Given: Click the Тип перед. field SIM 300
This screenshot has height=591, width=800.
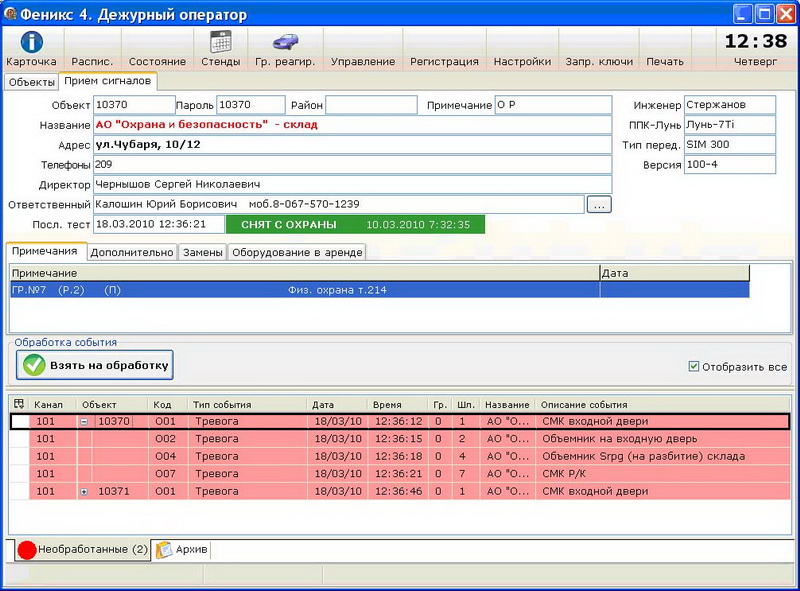Looking at the screenshot, I should 730,144.
